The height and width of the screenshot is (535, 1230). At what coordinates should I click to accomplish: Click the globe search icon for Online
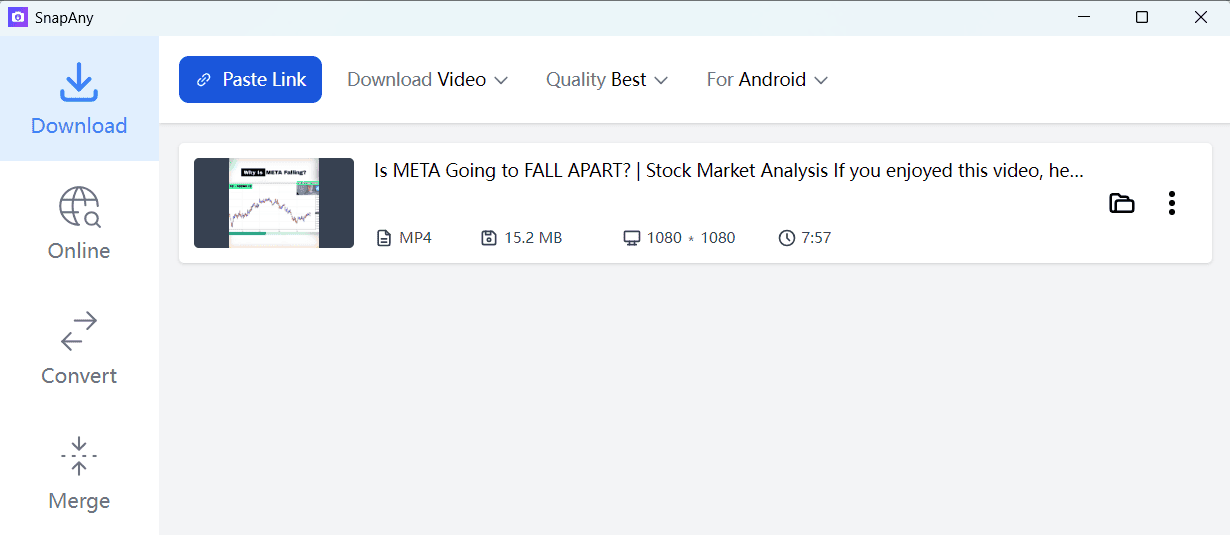79,207
